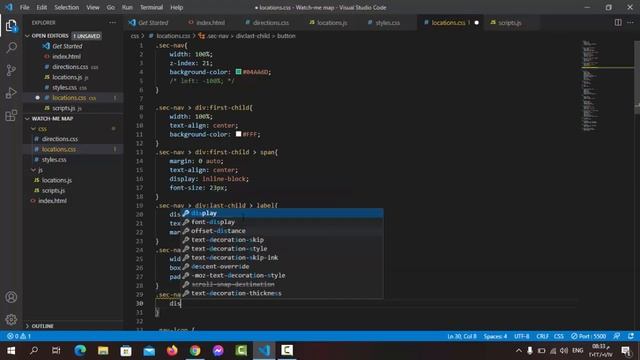The width and height of the screenshot is (640, 360).
Task: Open styles.css in the css folder
Action: click(x=54, y=160)
